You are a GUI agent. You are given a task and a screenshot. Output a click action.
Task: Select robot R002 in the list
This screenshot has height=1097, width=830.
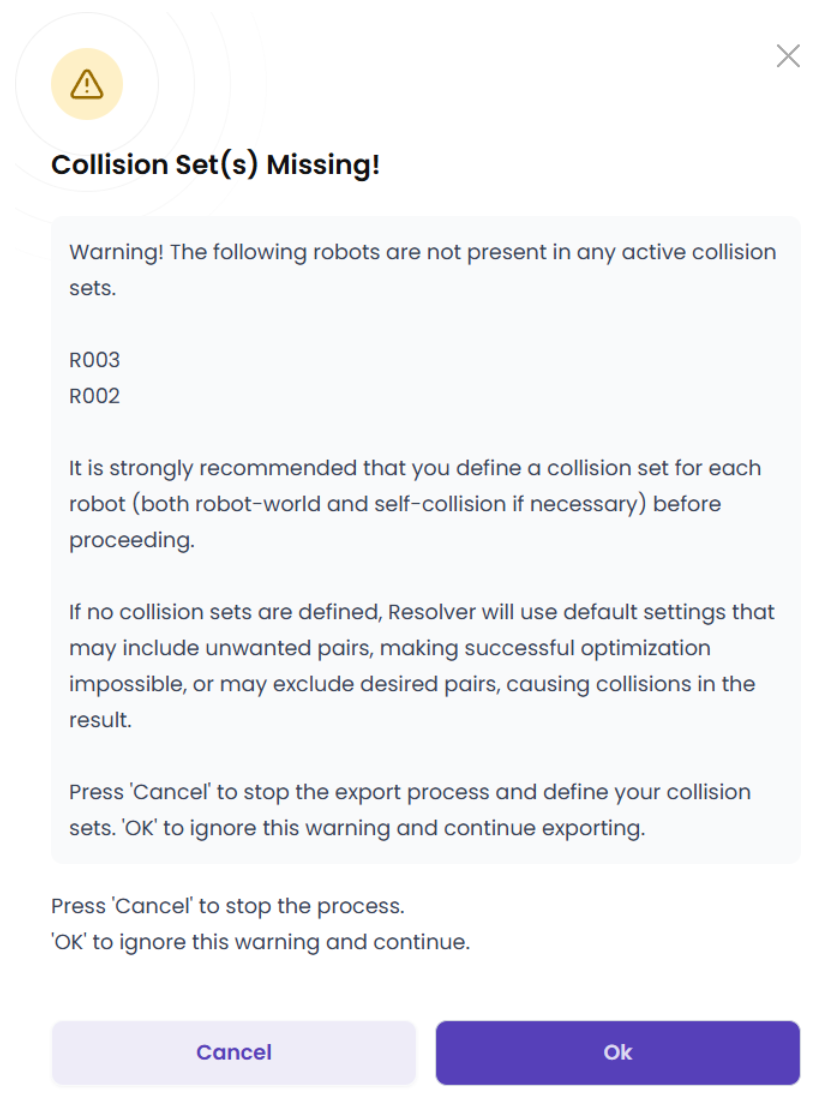point(94,396)
